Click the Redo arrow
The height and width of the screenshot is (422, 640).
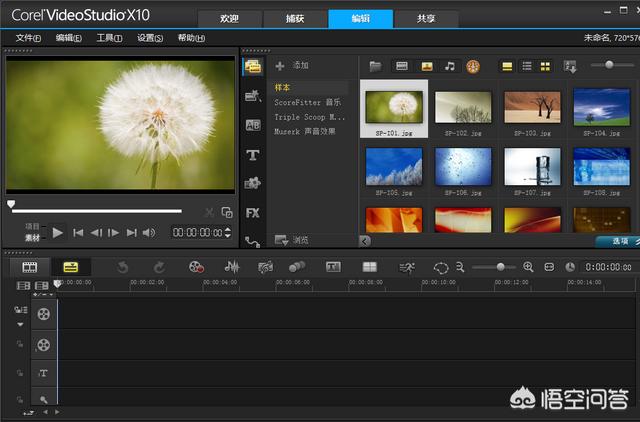(159, 267)
